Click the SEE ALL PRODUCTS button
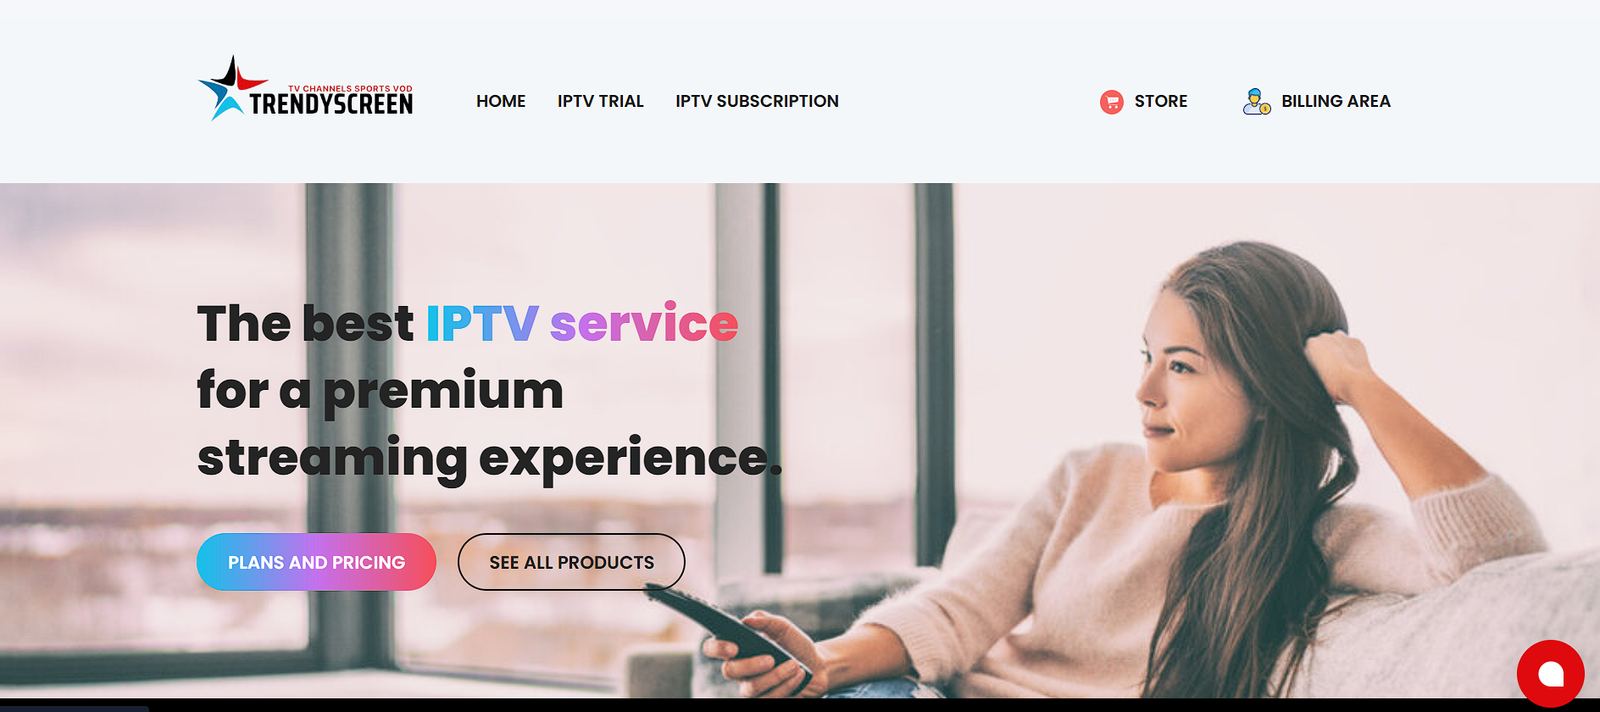 tap(571, 562)
